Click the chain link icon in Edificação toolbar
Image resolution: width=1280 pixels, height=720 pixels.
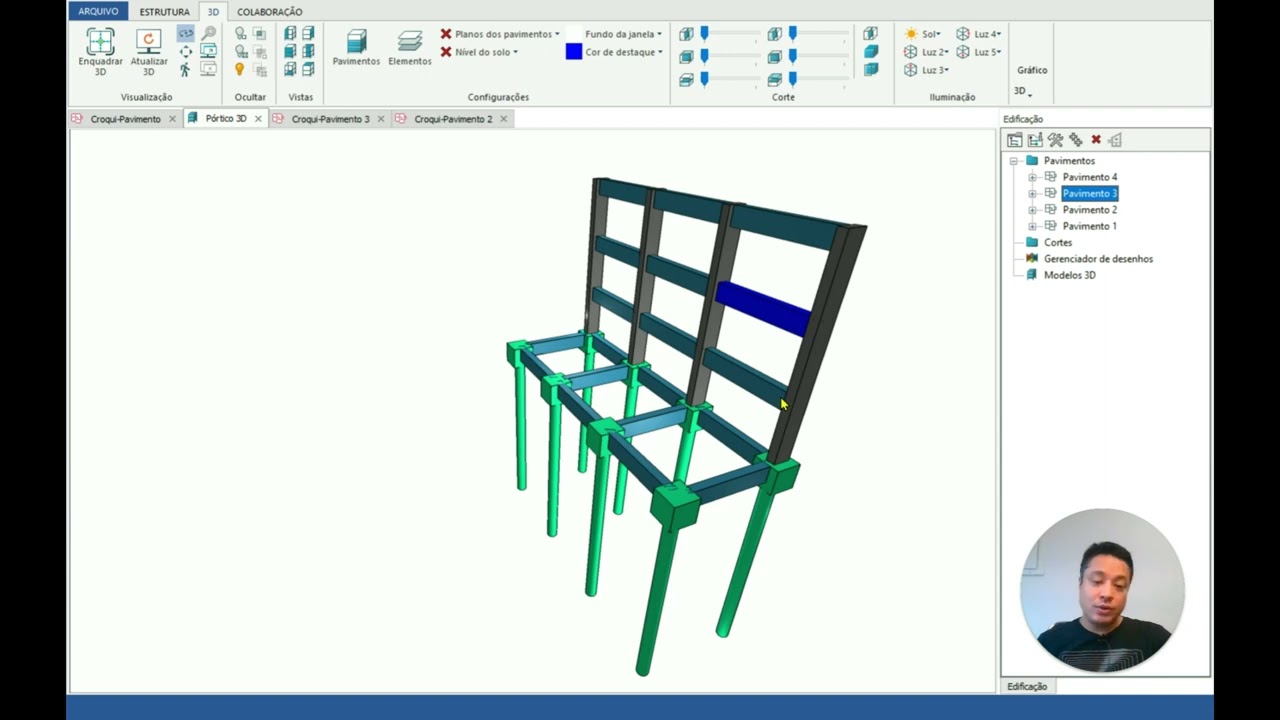[1076, 140]
